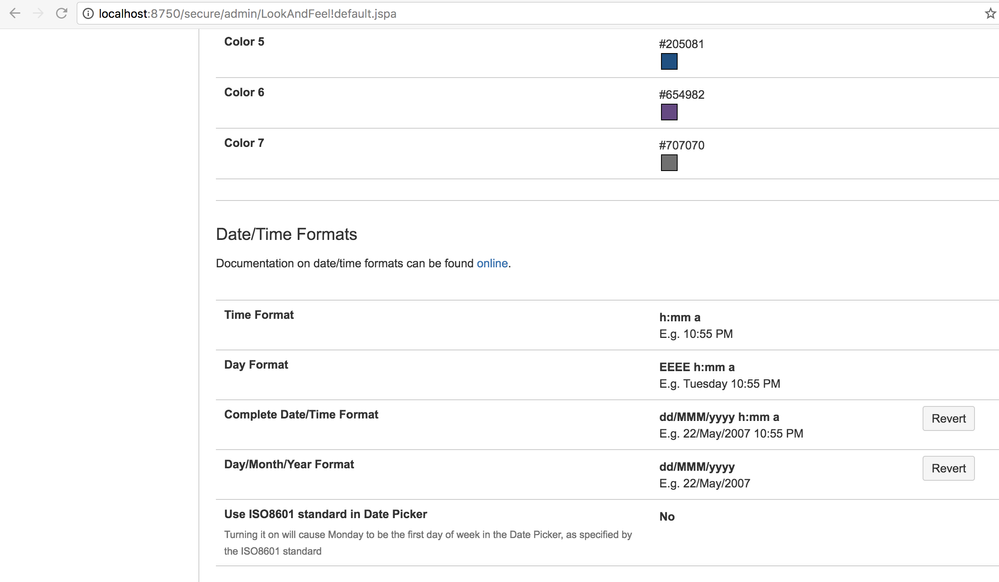Click the Date/Time Formats heading
This screenshot has height=582, width=999.
point(286,234)
